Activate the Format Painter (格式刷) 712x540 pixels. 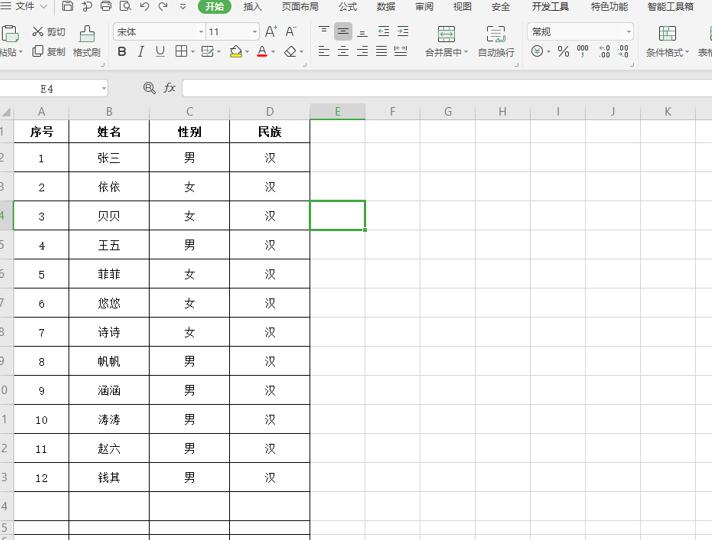(x=87, y=41)
